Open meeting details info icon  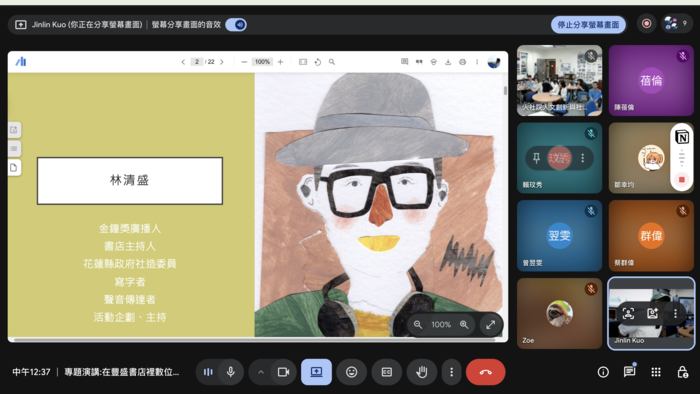pyautogui.click(x=603, y=372)
